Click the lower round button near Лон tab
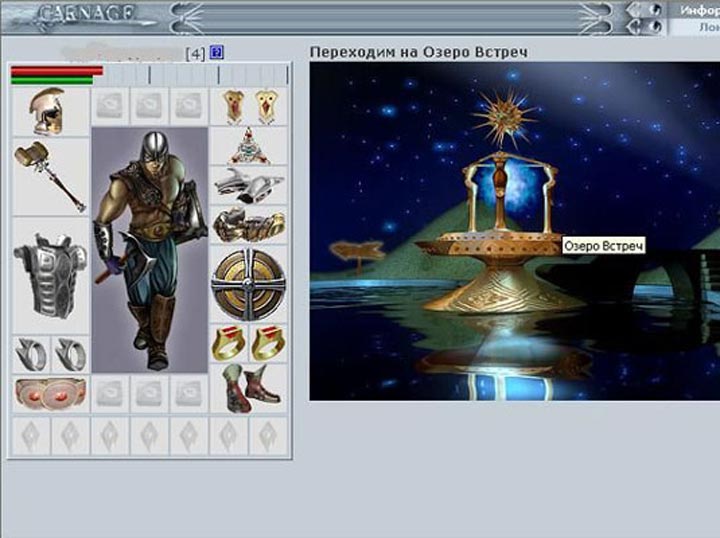The height and width of the screenshot is (538, 720). (656, 27)
